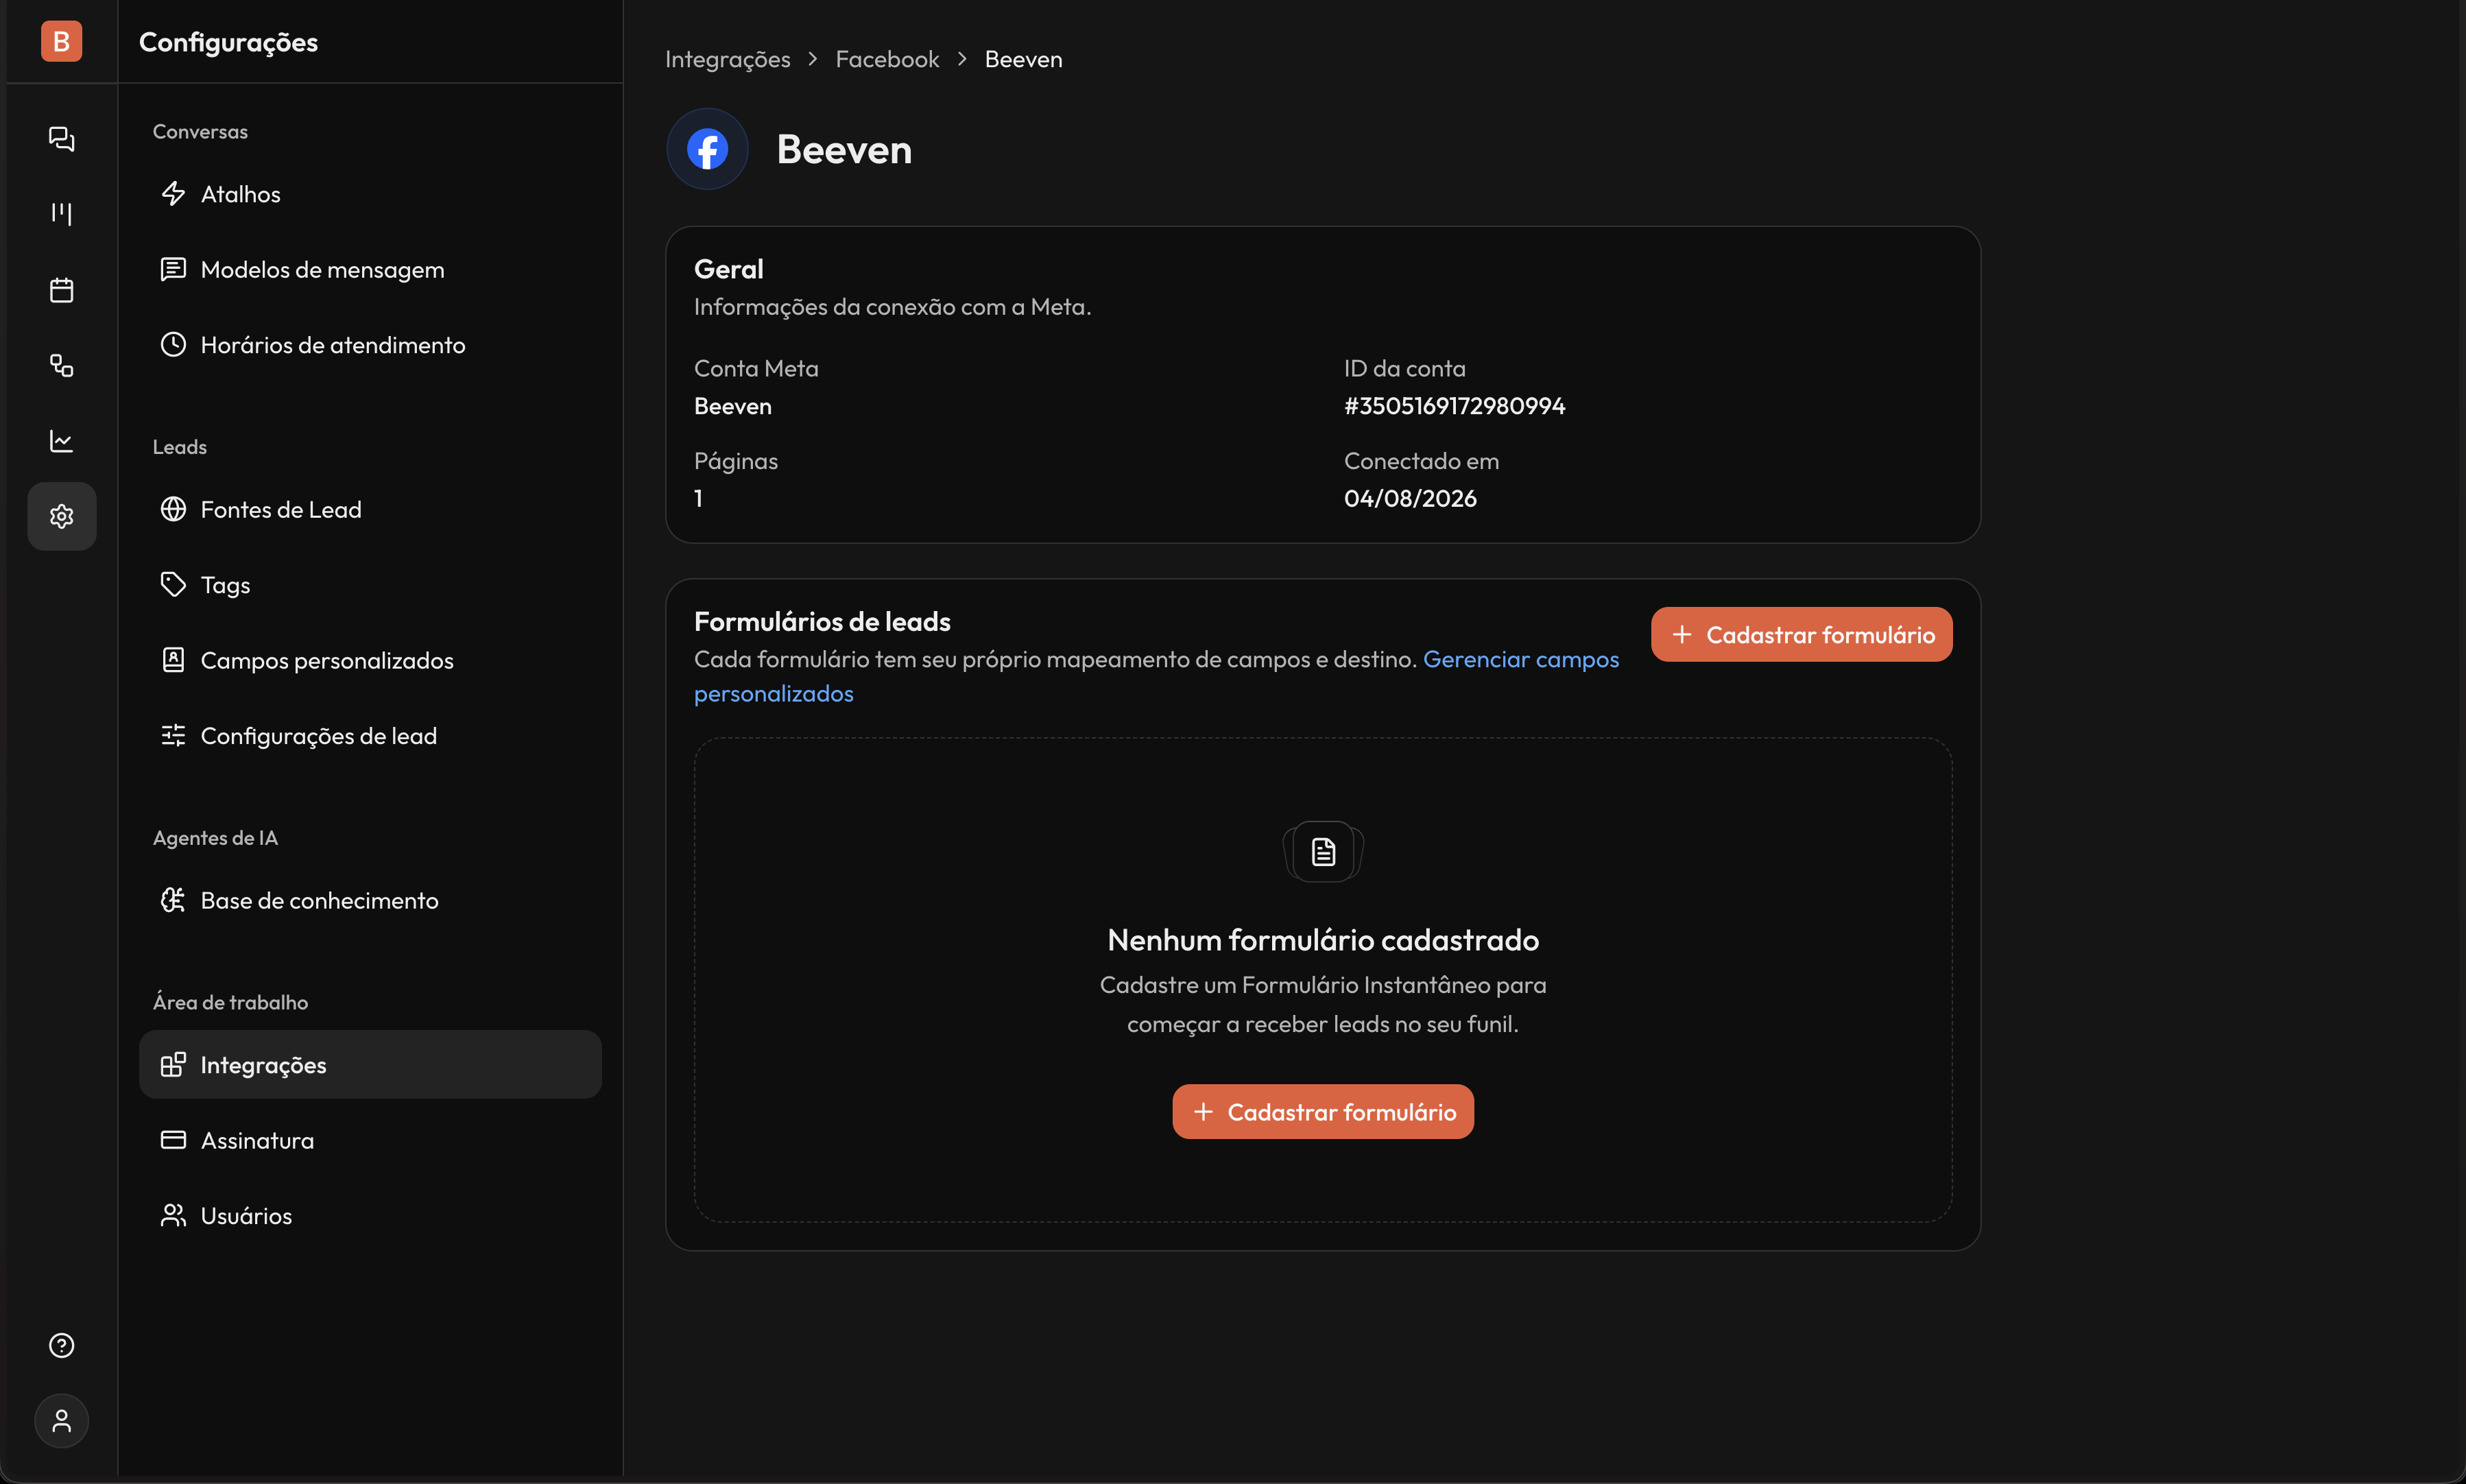The image size is (2466, 1484).
Task: Click the connection date 04/08/2026
Action: (x=1410, y=498)
